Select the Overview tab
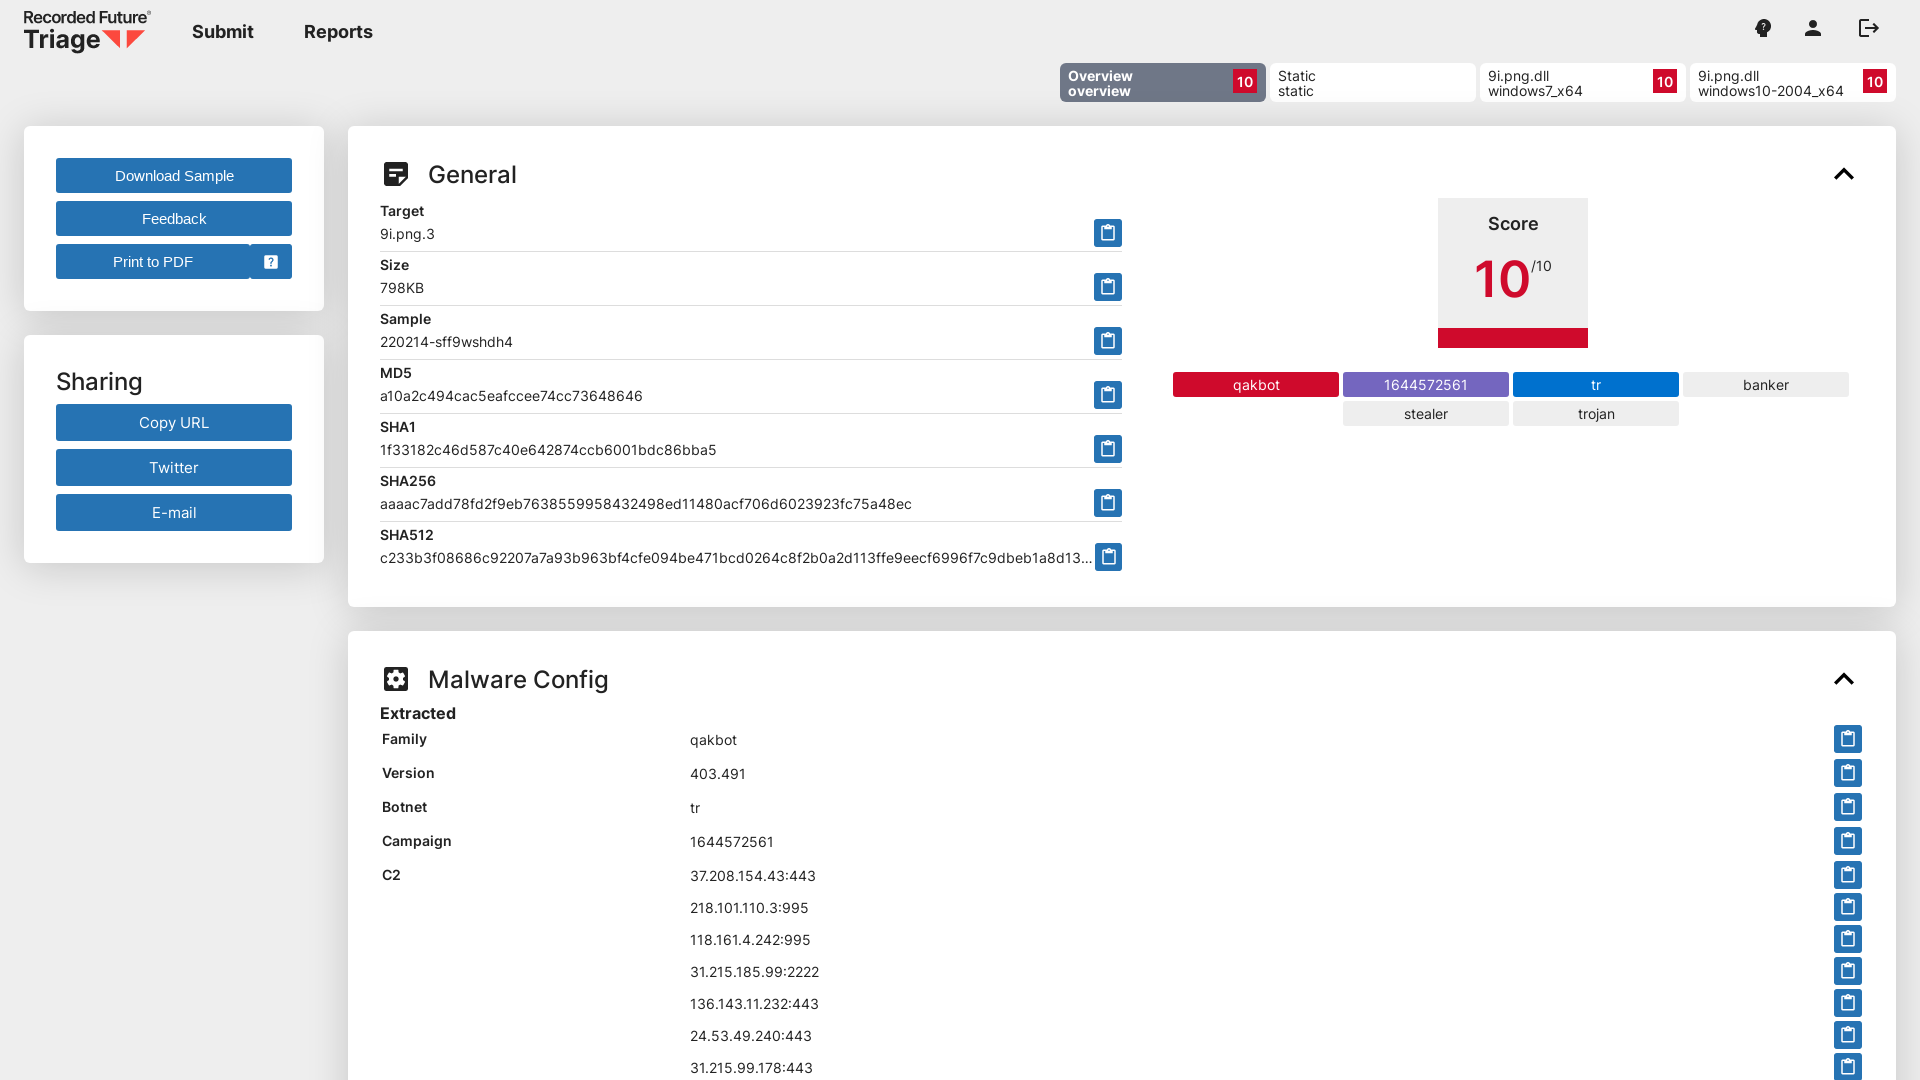Image resolution: width=1920 pixels, height=1080 pixels. click(x=1163, y=83)
